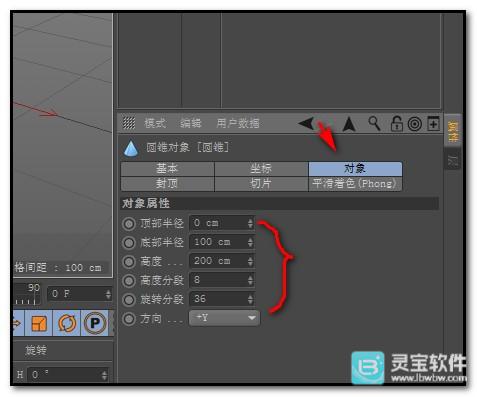Click the 高度 200 cm field

(222, 261)
